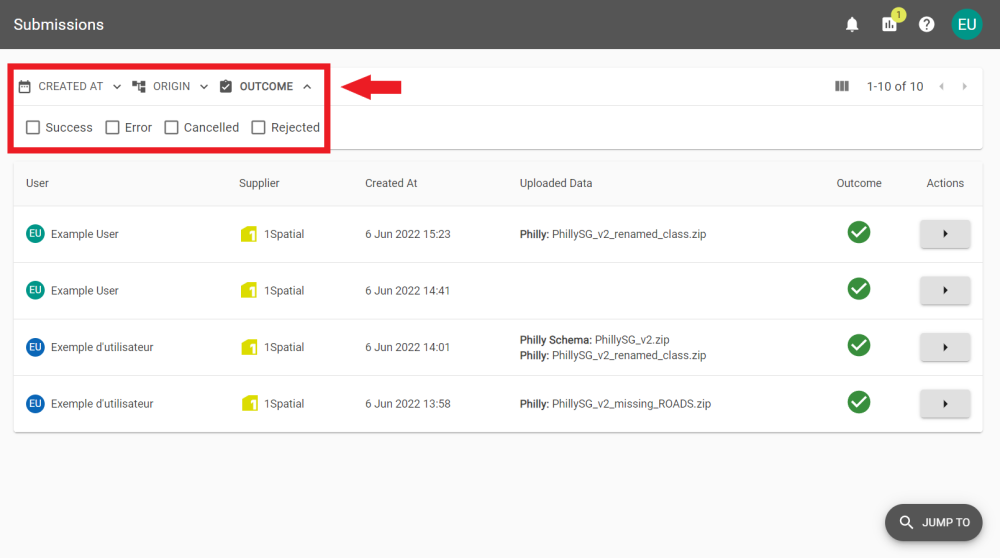Go to previous page of results
The height and width of the screenshot is (558, 1000).
(x=941, y=86)
